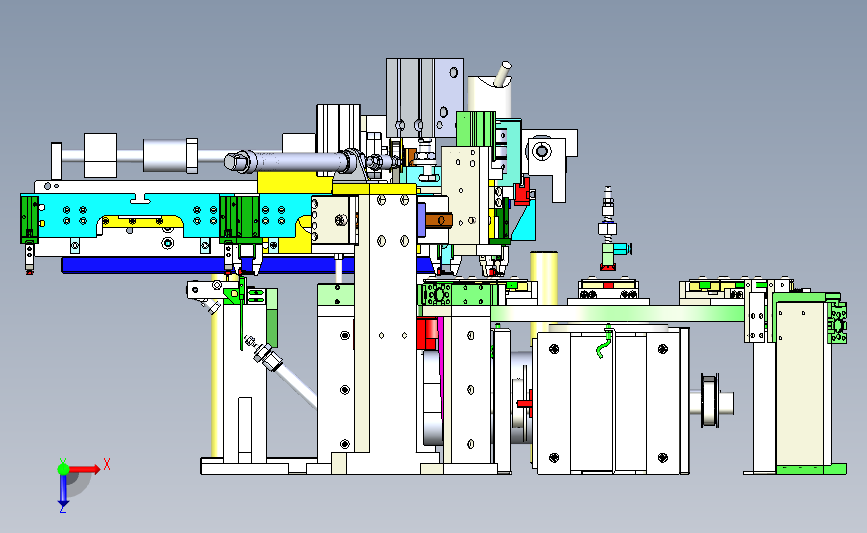Viewport: 867px width, 533px height.
Task: Pick the diagonal tube's hex fitting
Action: coord(268,359)
